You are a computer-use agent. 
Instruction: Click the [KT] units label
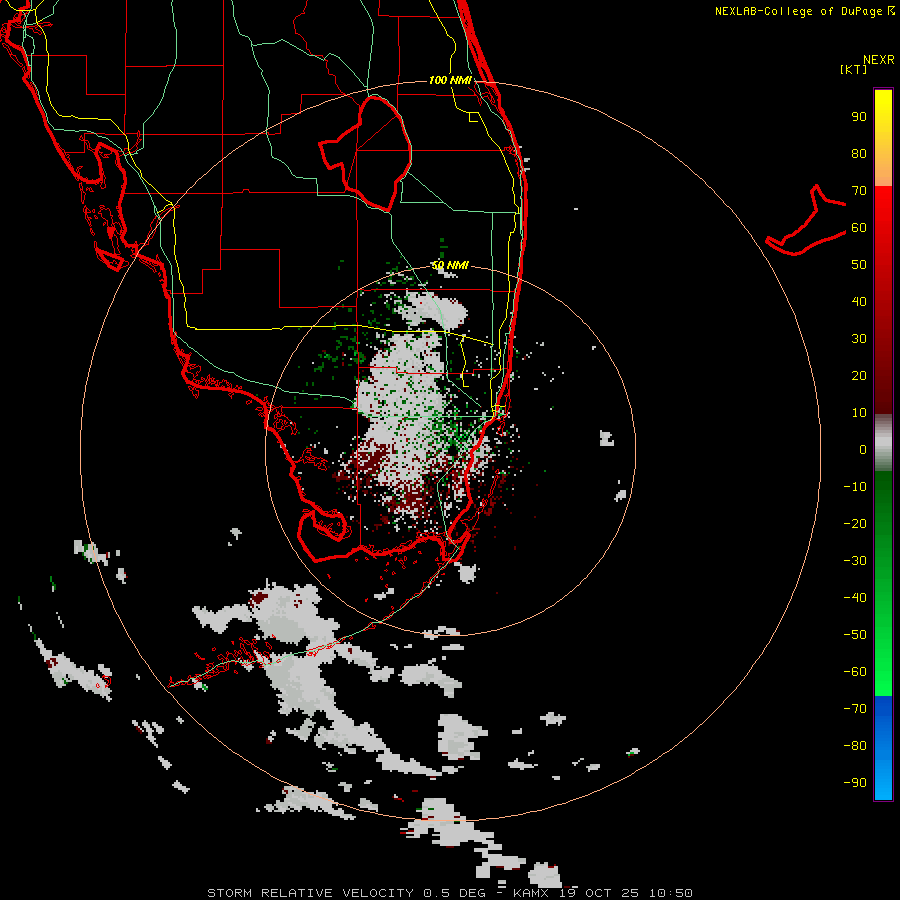[854, 69]
